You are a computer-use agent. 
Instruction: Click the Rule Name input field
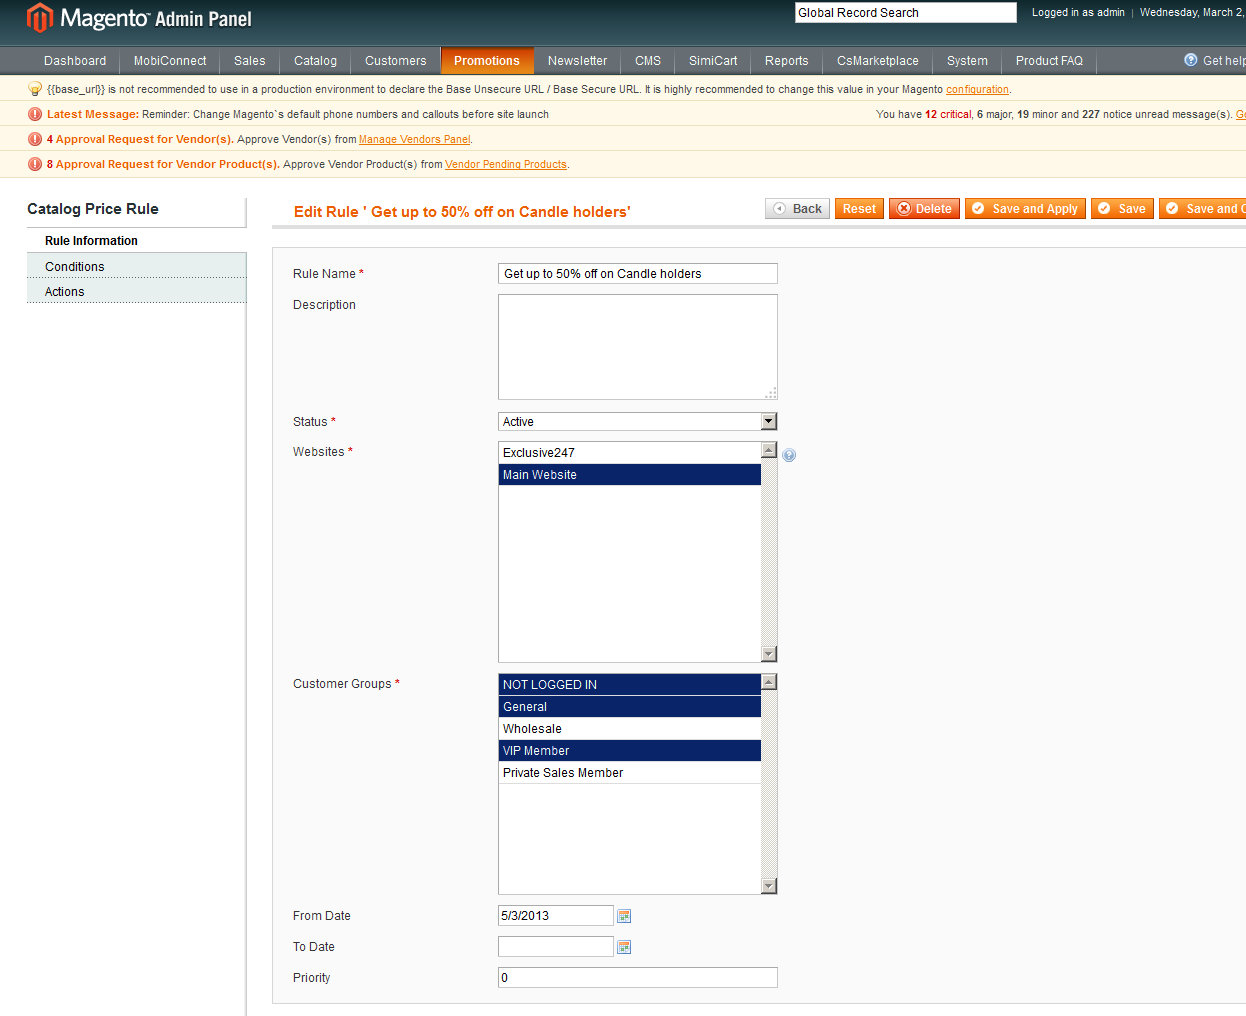(638, 274)
